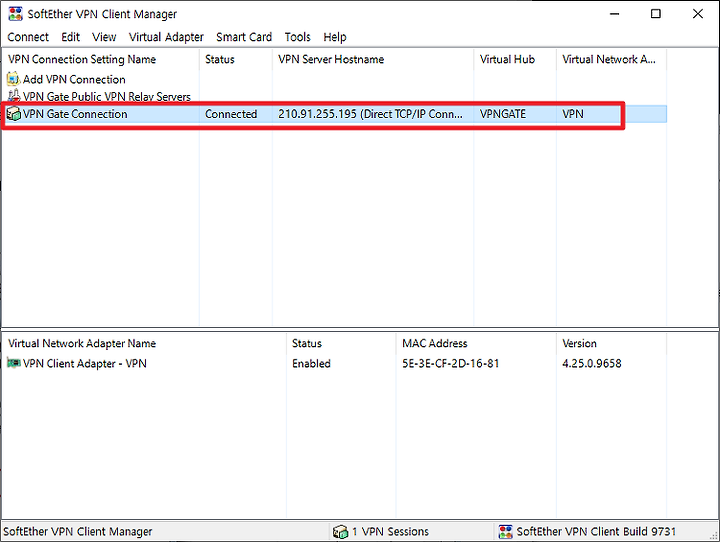Screen dimensions: 720x542
Task: Click the adapter list Status column header
Action: tap(341, 343)
